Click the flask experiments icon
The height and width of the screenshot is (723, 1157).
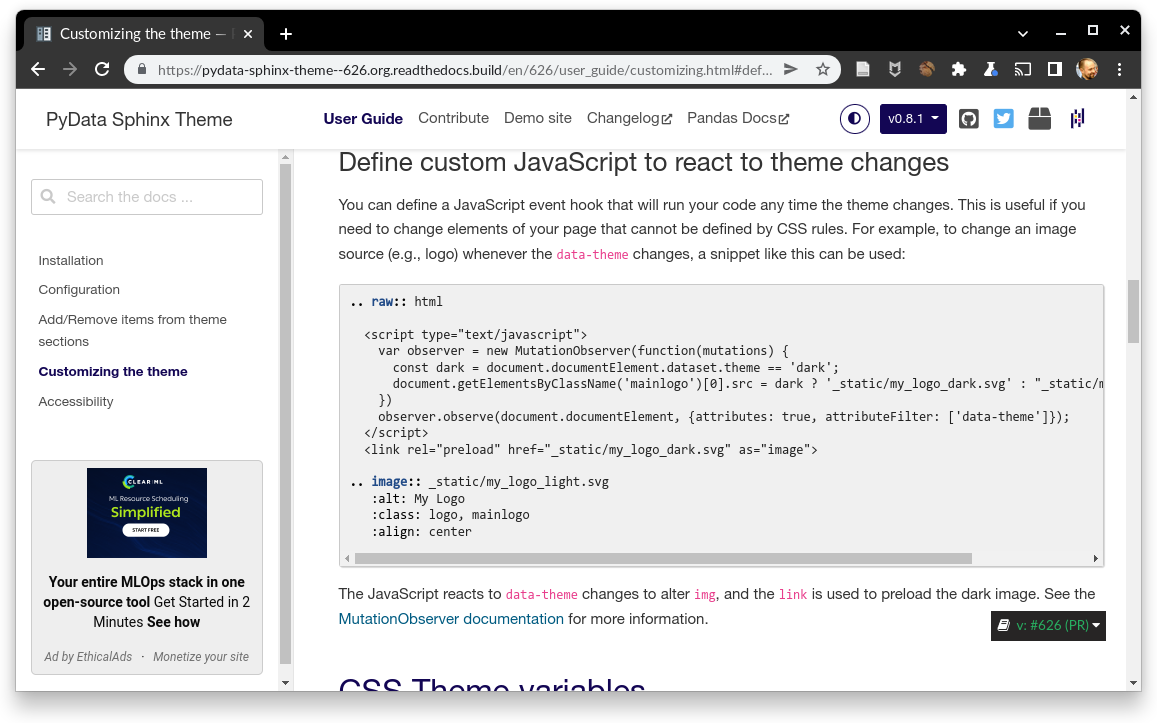pyautogui.click(x=990, y=69)
